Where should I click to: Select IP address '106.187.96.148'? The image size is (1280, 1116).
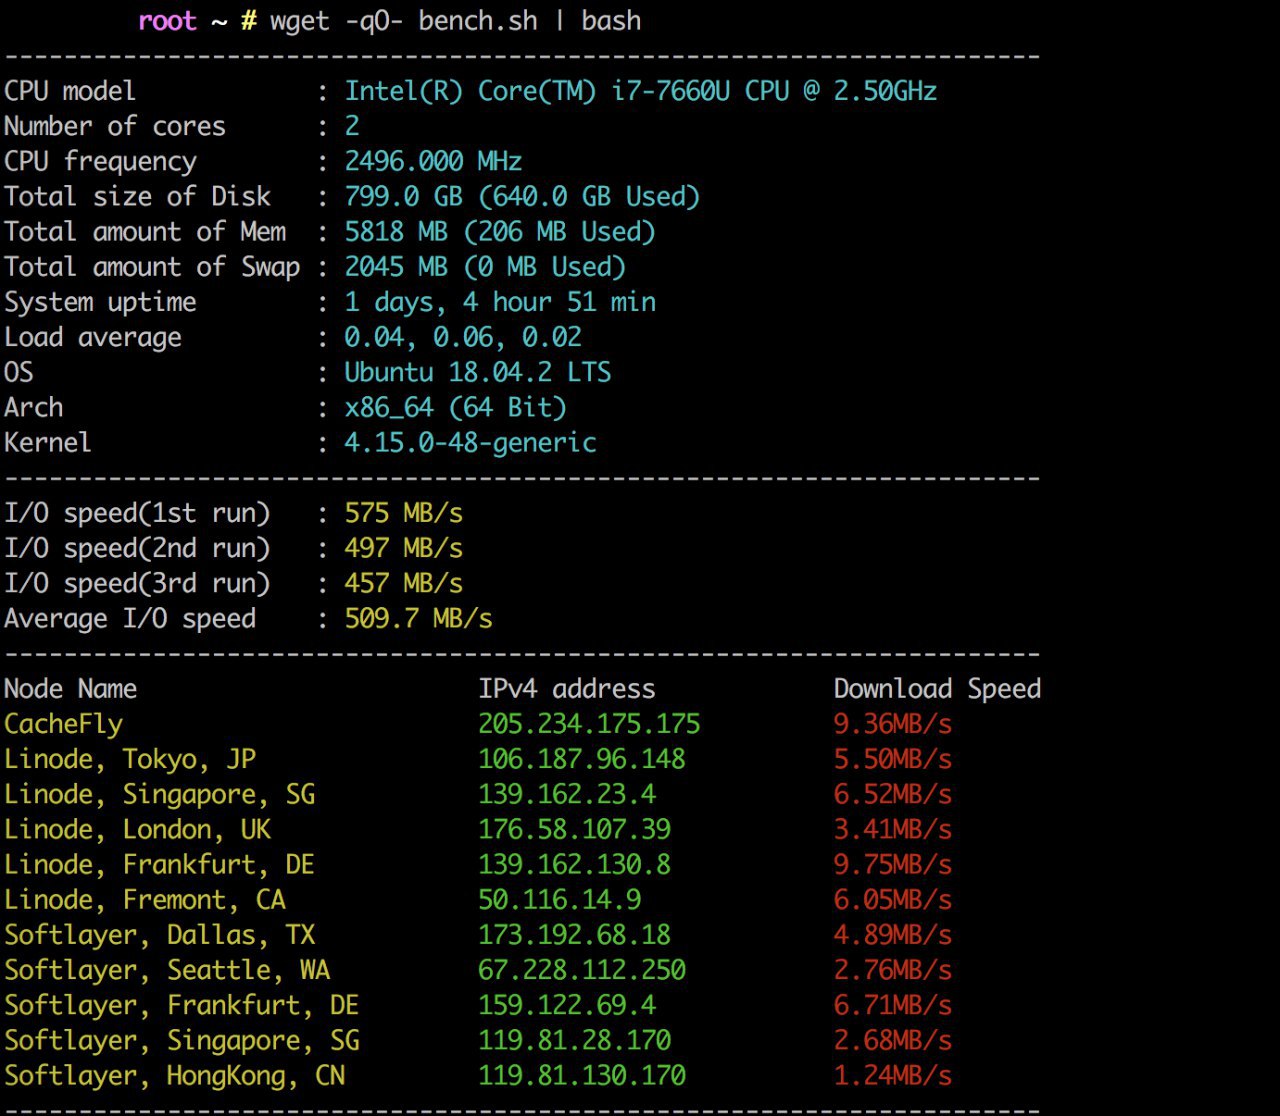pos(582,759)
